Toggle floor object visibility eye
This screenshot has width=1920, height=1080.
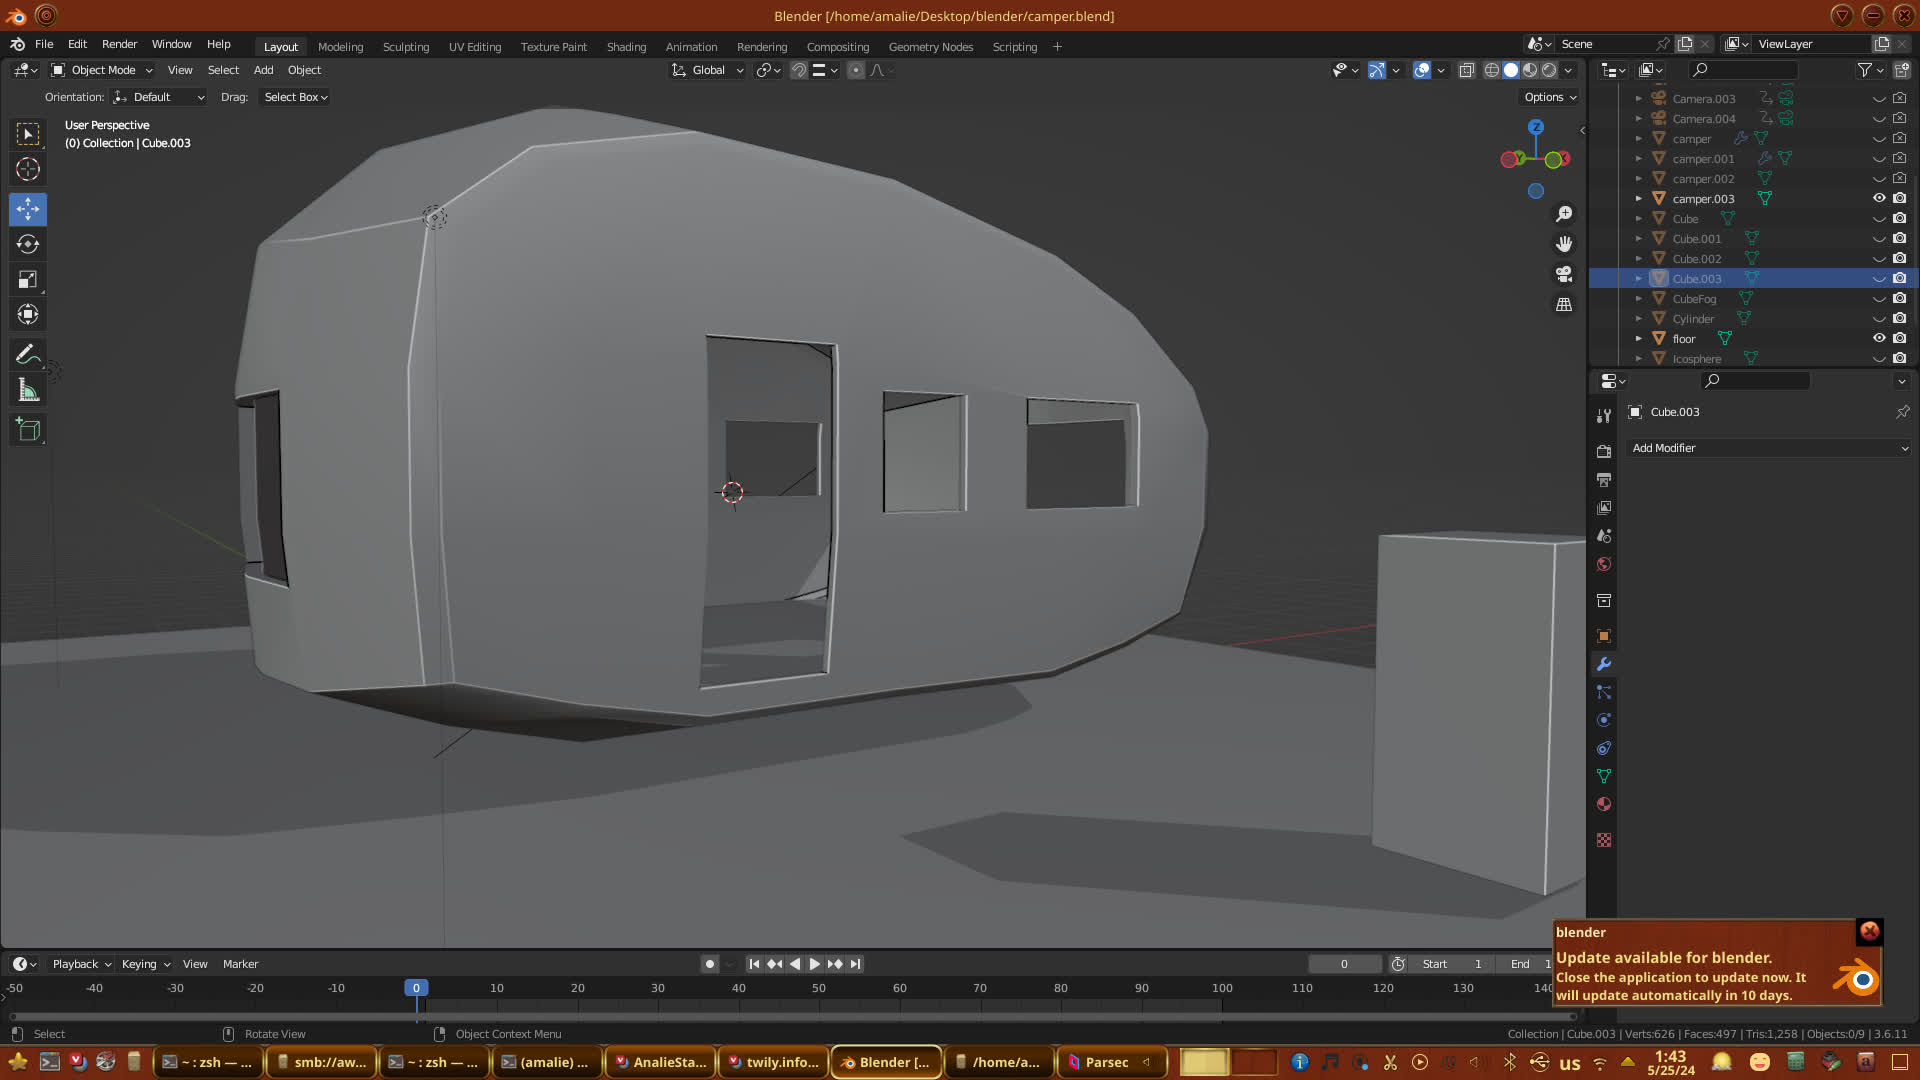1879,338
